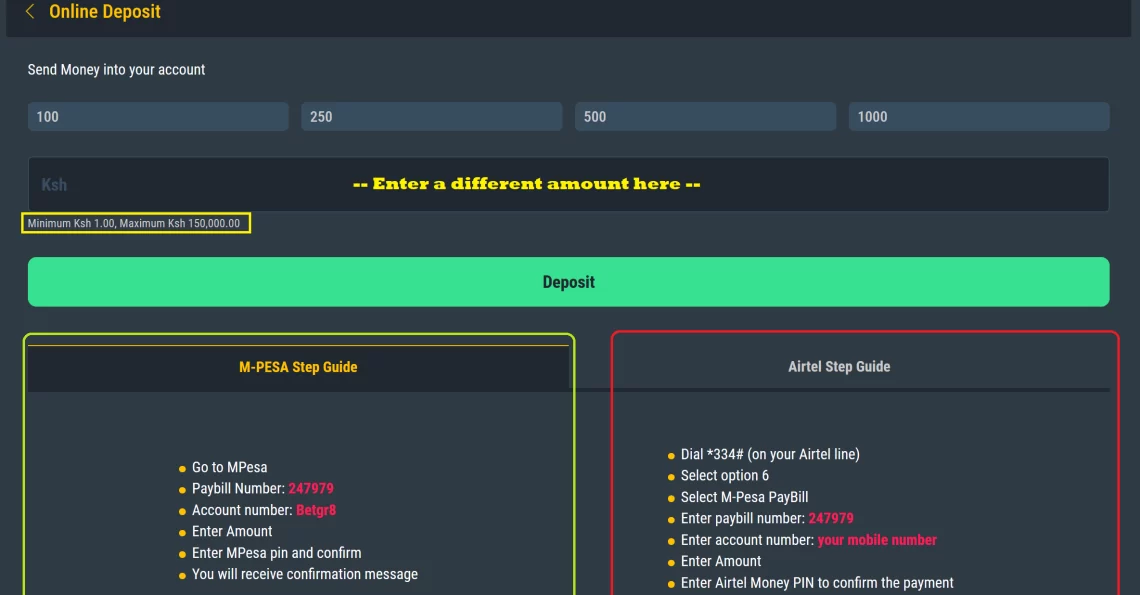Click the green Deposit button
Screen dimensions: 1140x595
(569, 281)
